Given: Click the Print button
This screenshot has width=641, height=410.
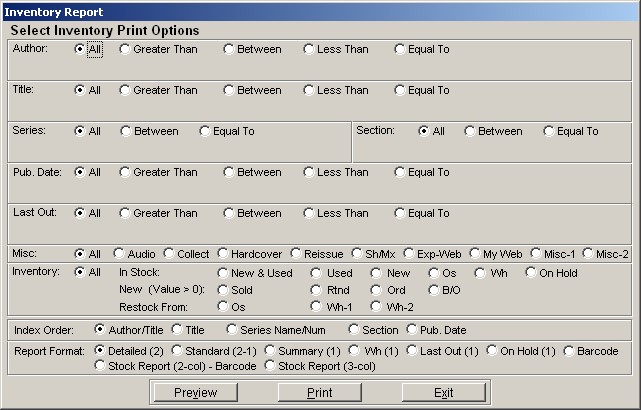Looking at the screenshot, I should [x=320, y=392].
